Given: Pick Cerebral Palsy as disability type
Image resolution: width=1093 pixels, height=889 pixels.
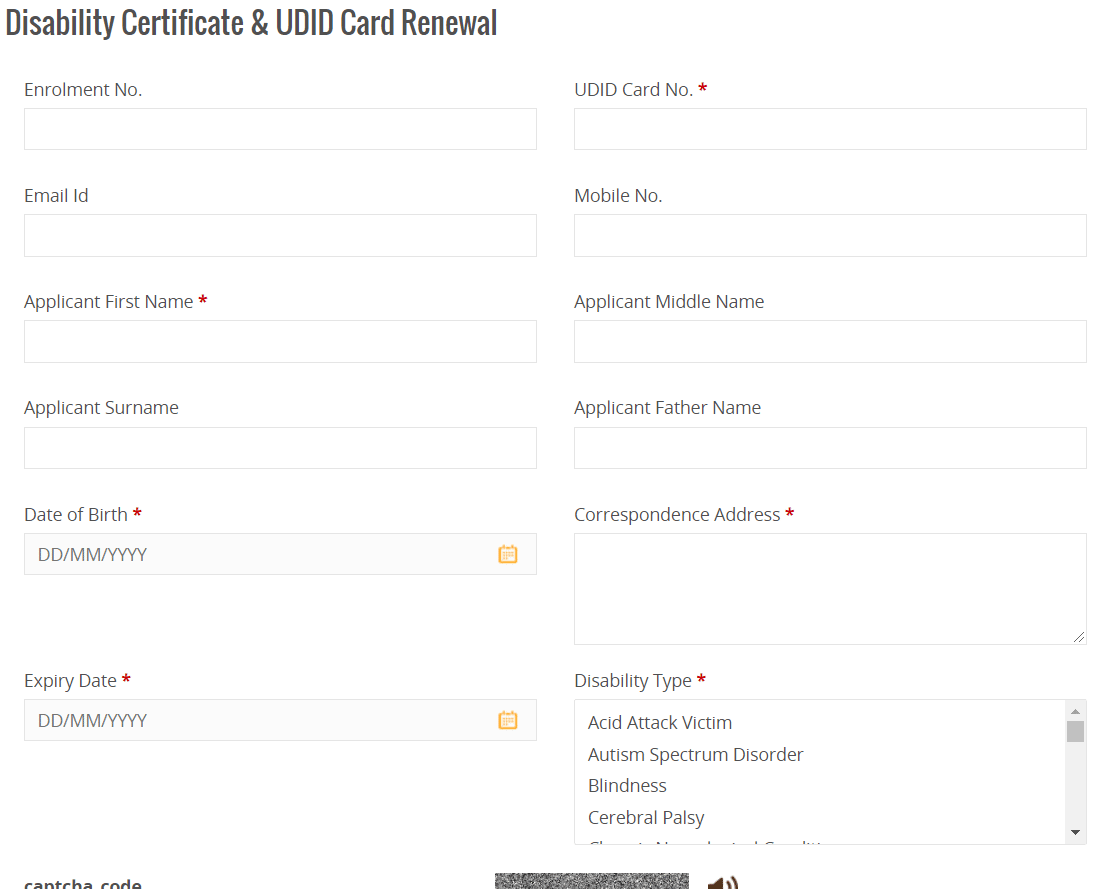Looking at the screenshot, I should [646, 818].
